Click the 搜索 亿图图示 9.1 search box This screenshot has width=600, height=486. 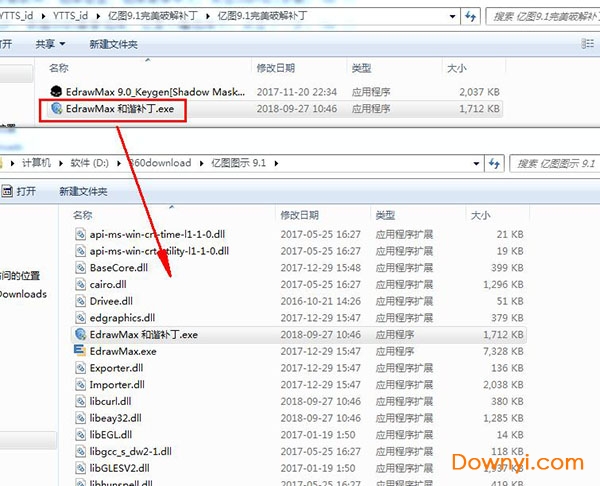pyautogui.click(x=555, y=164)
